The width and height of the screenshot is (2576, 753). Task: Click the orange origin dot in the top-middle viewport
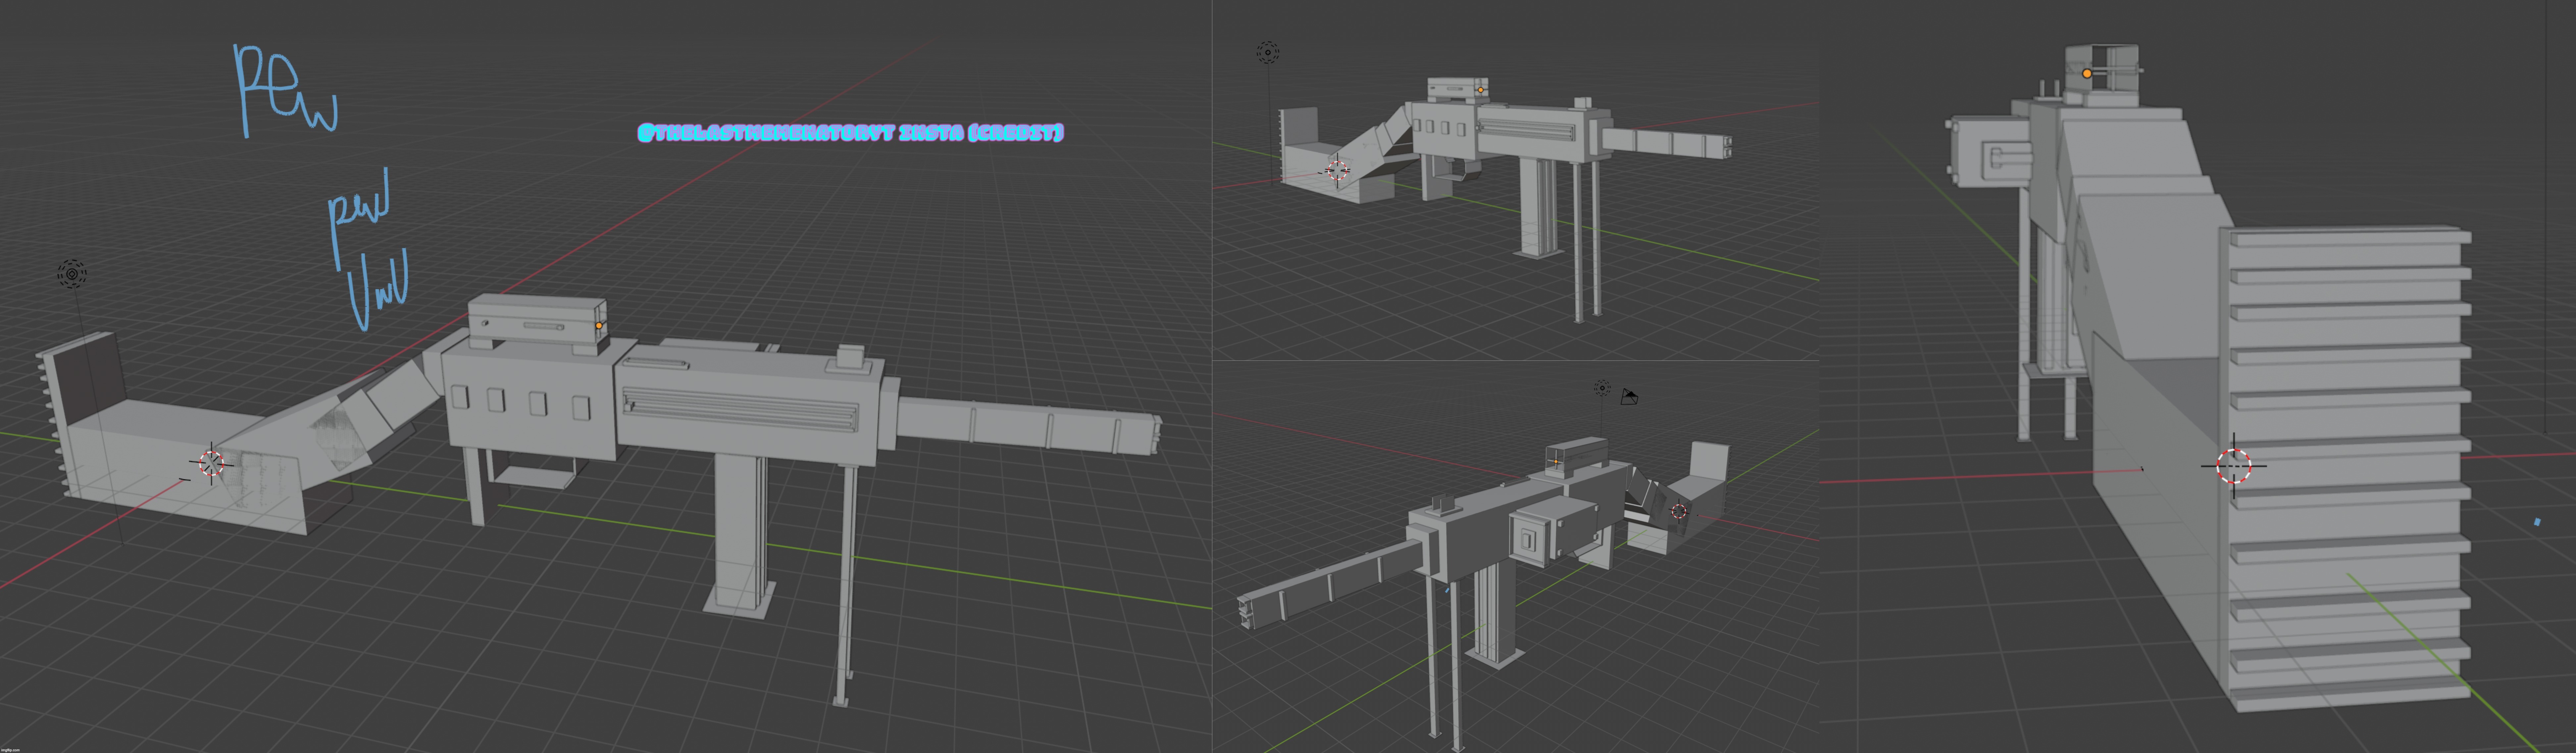[x=1481, y=90]
